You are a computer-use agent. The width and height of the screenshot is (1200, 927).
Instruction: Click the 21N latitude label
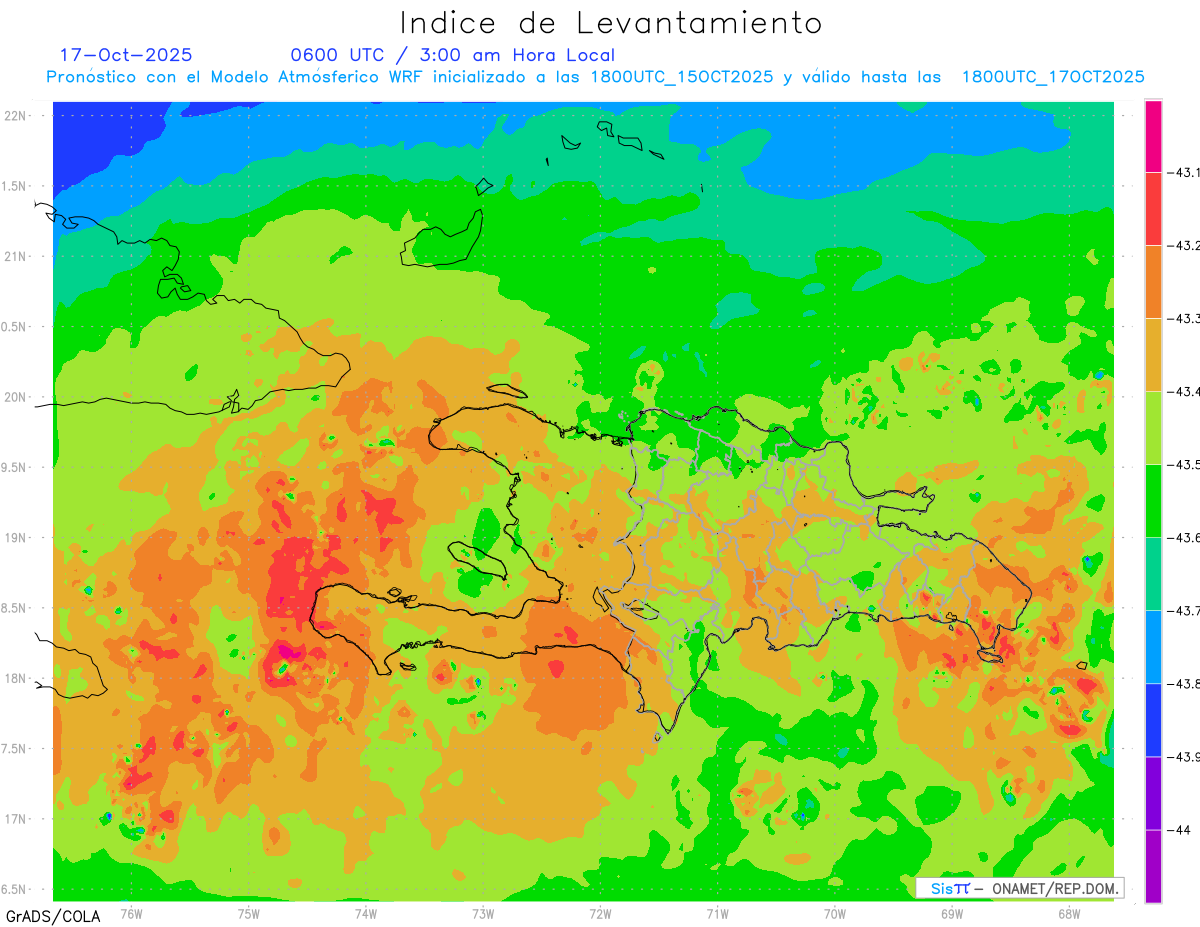(16, 257)
